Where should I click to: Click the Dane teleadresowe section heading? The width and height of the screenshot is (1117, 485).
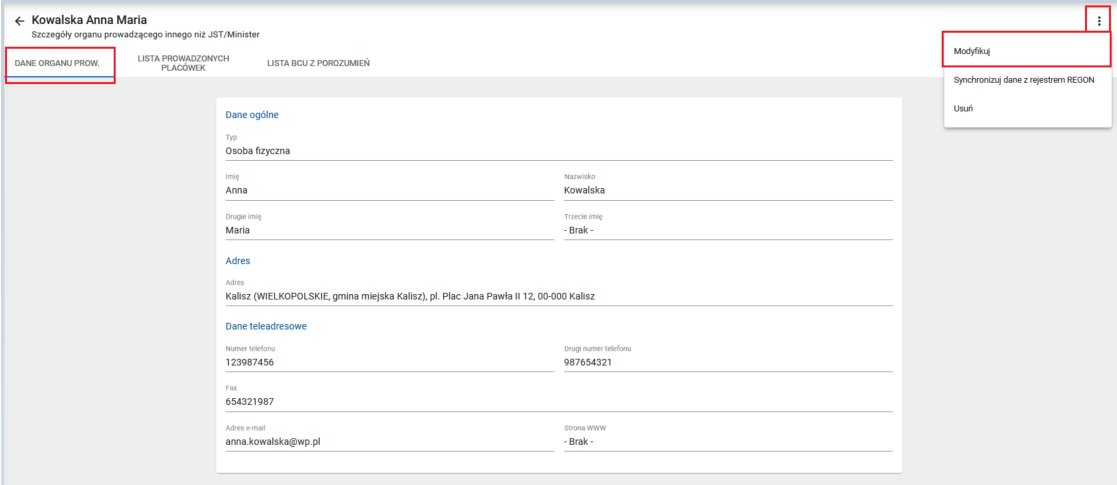266,326
